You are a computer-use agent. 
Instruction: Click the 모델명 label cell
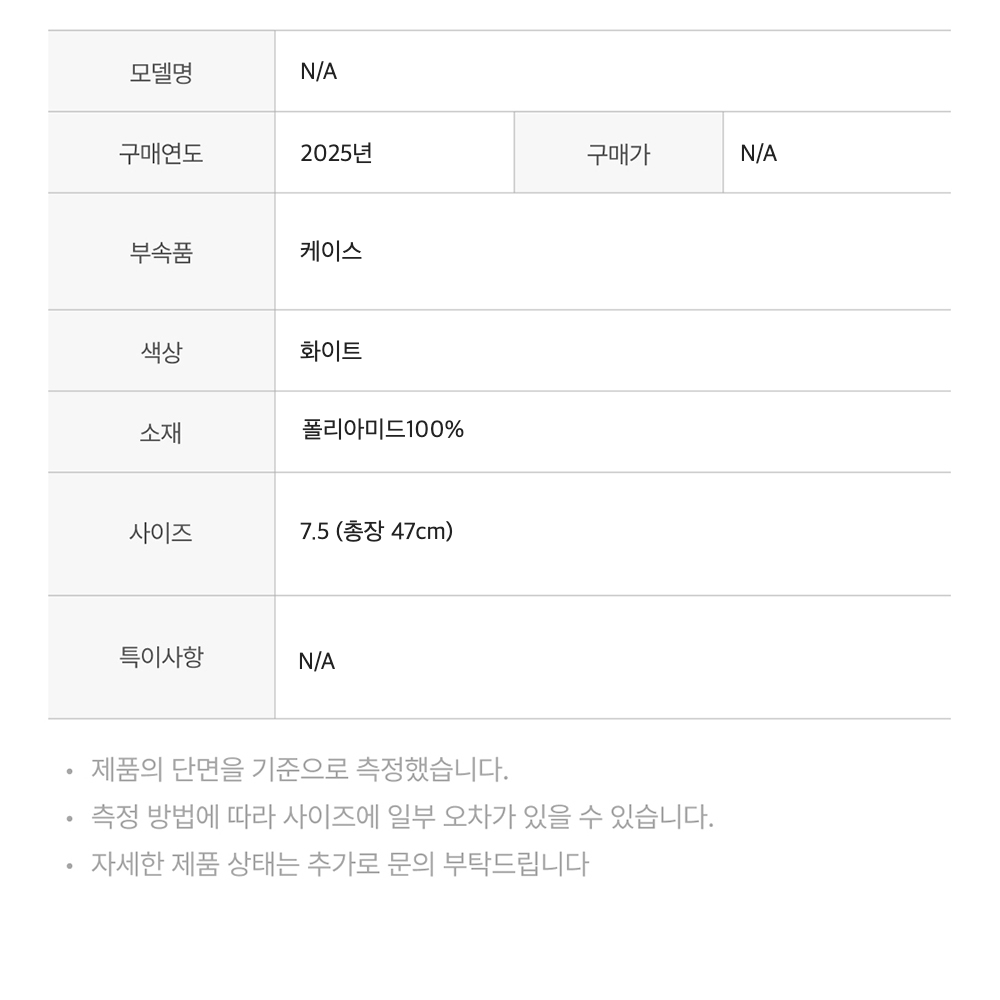click(161, 71)
